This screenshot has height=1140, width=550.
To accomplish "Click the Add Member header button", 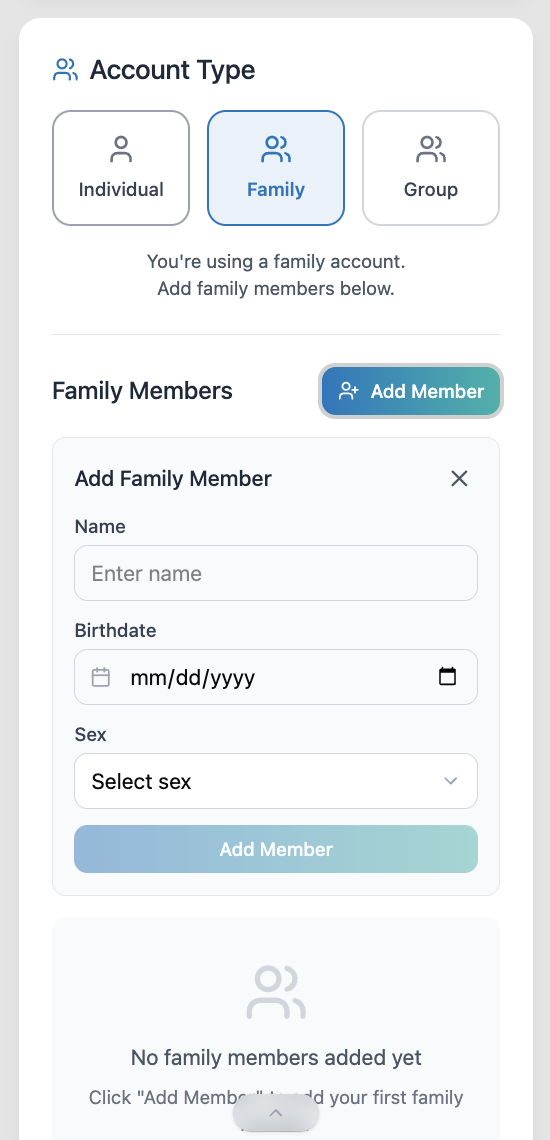I will (411, 391).
